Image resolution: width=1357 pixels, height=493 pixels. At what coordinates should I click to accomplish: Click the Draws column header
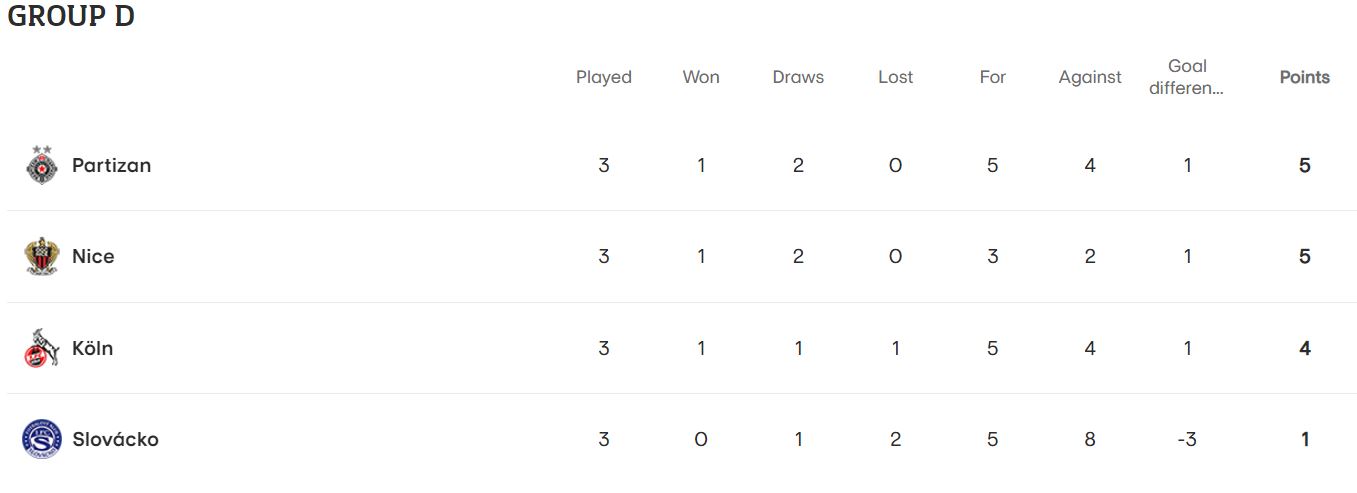coord(798,77)
